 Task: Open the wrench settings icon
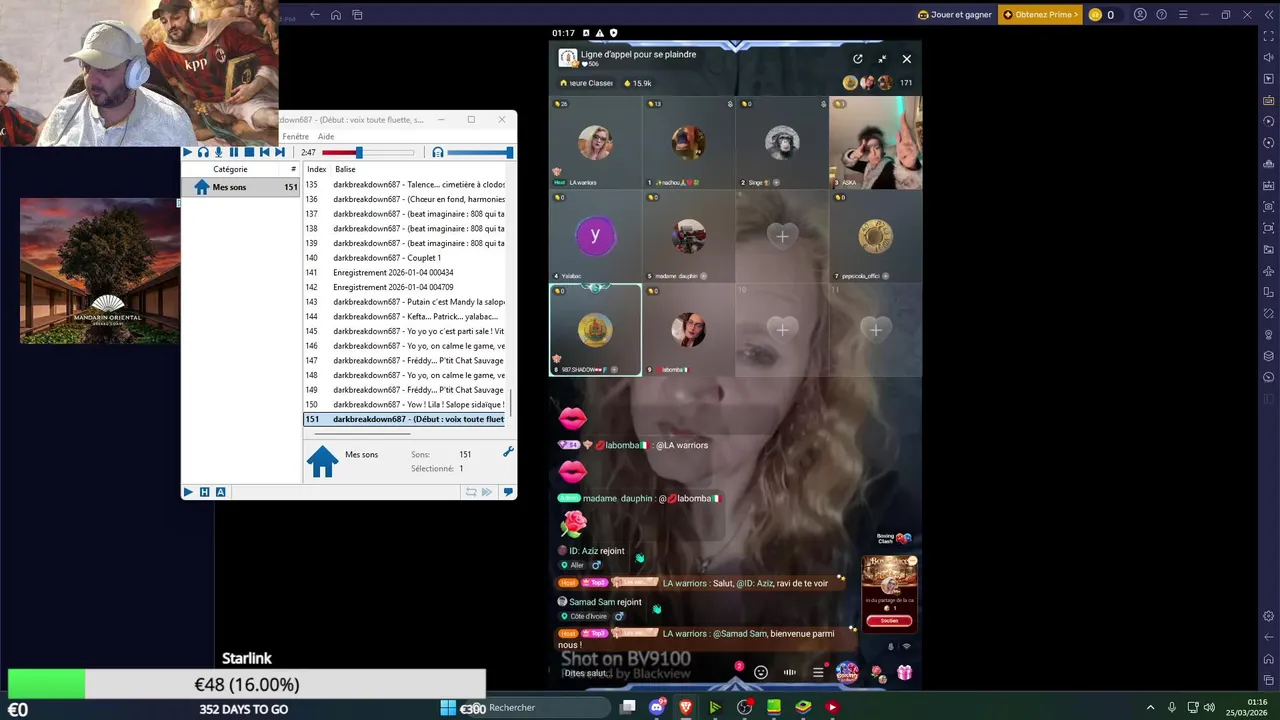coord(508,452)
